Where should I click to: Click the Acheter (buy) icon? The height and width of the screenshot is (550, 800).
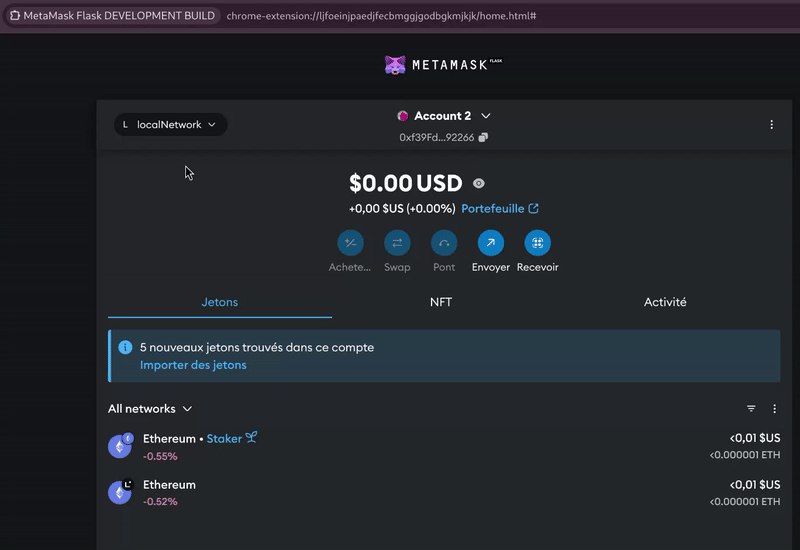pyautogui.click(x=350, y=243)
